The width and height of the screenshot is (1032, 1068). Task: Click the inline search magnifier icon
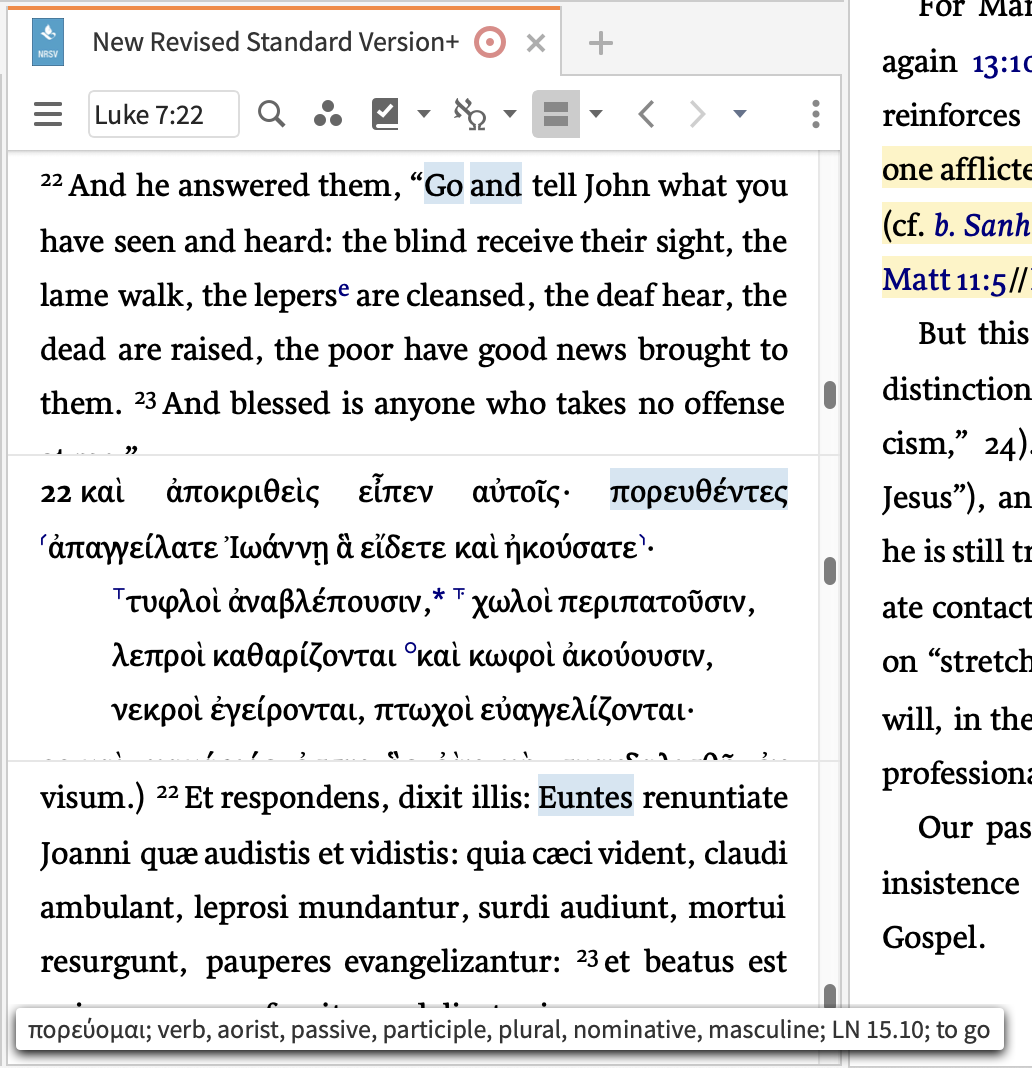270,114
